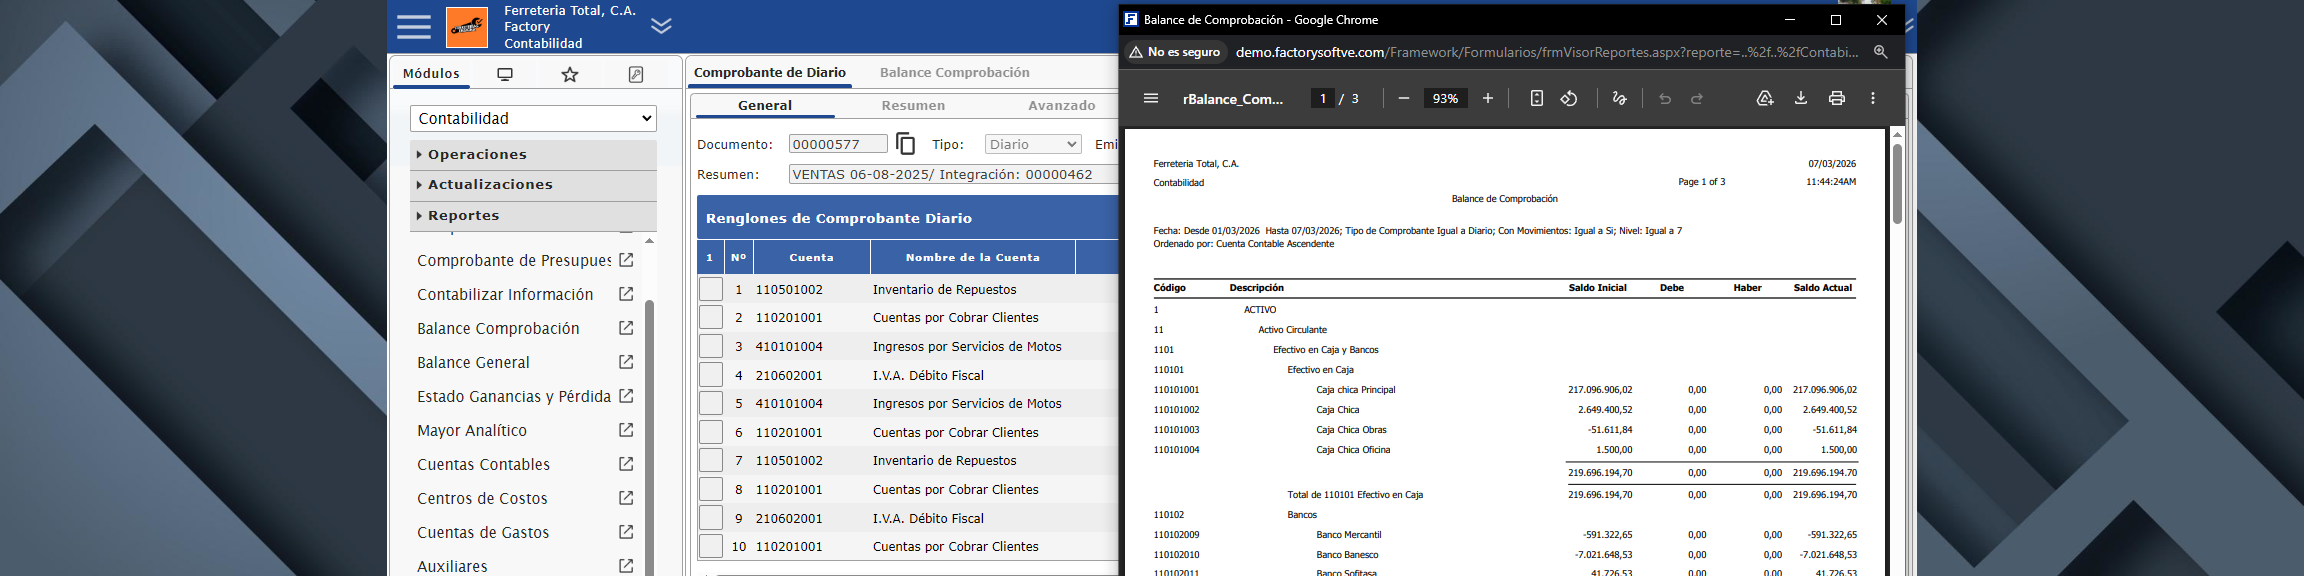Open the Tipo Diario dropdown
This screenshot has height=576, width=2304.
(1032, 144)
